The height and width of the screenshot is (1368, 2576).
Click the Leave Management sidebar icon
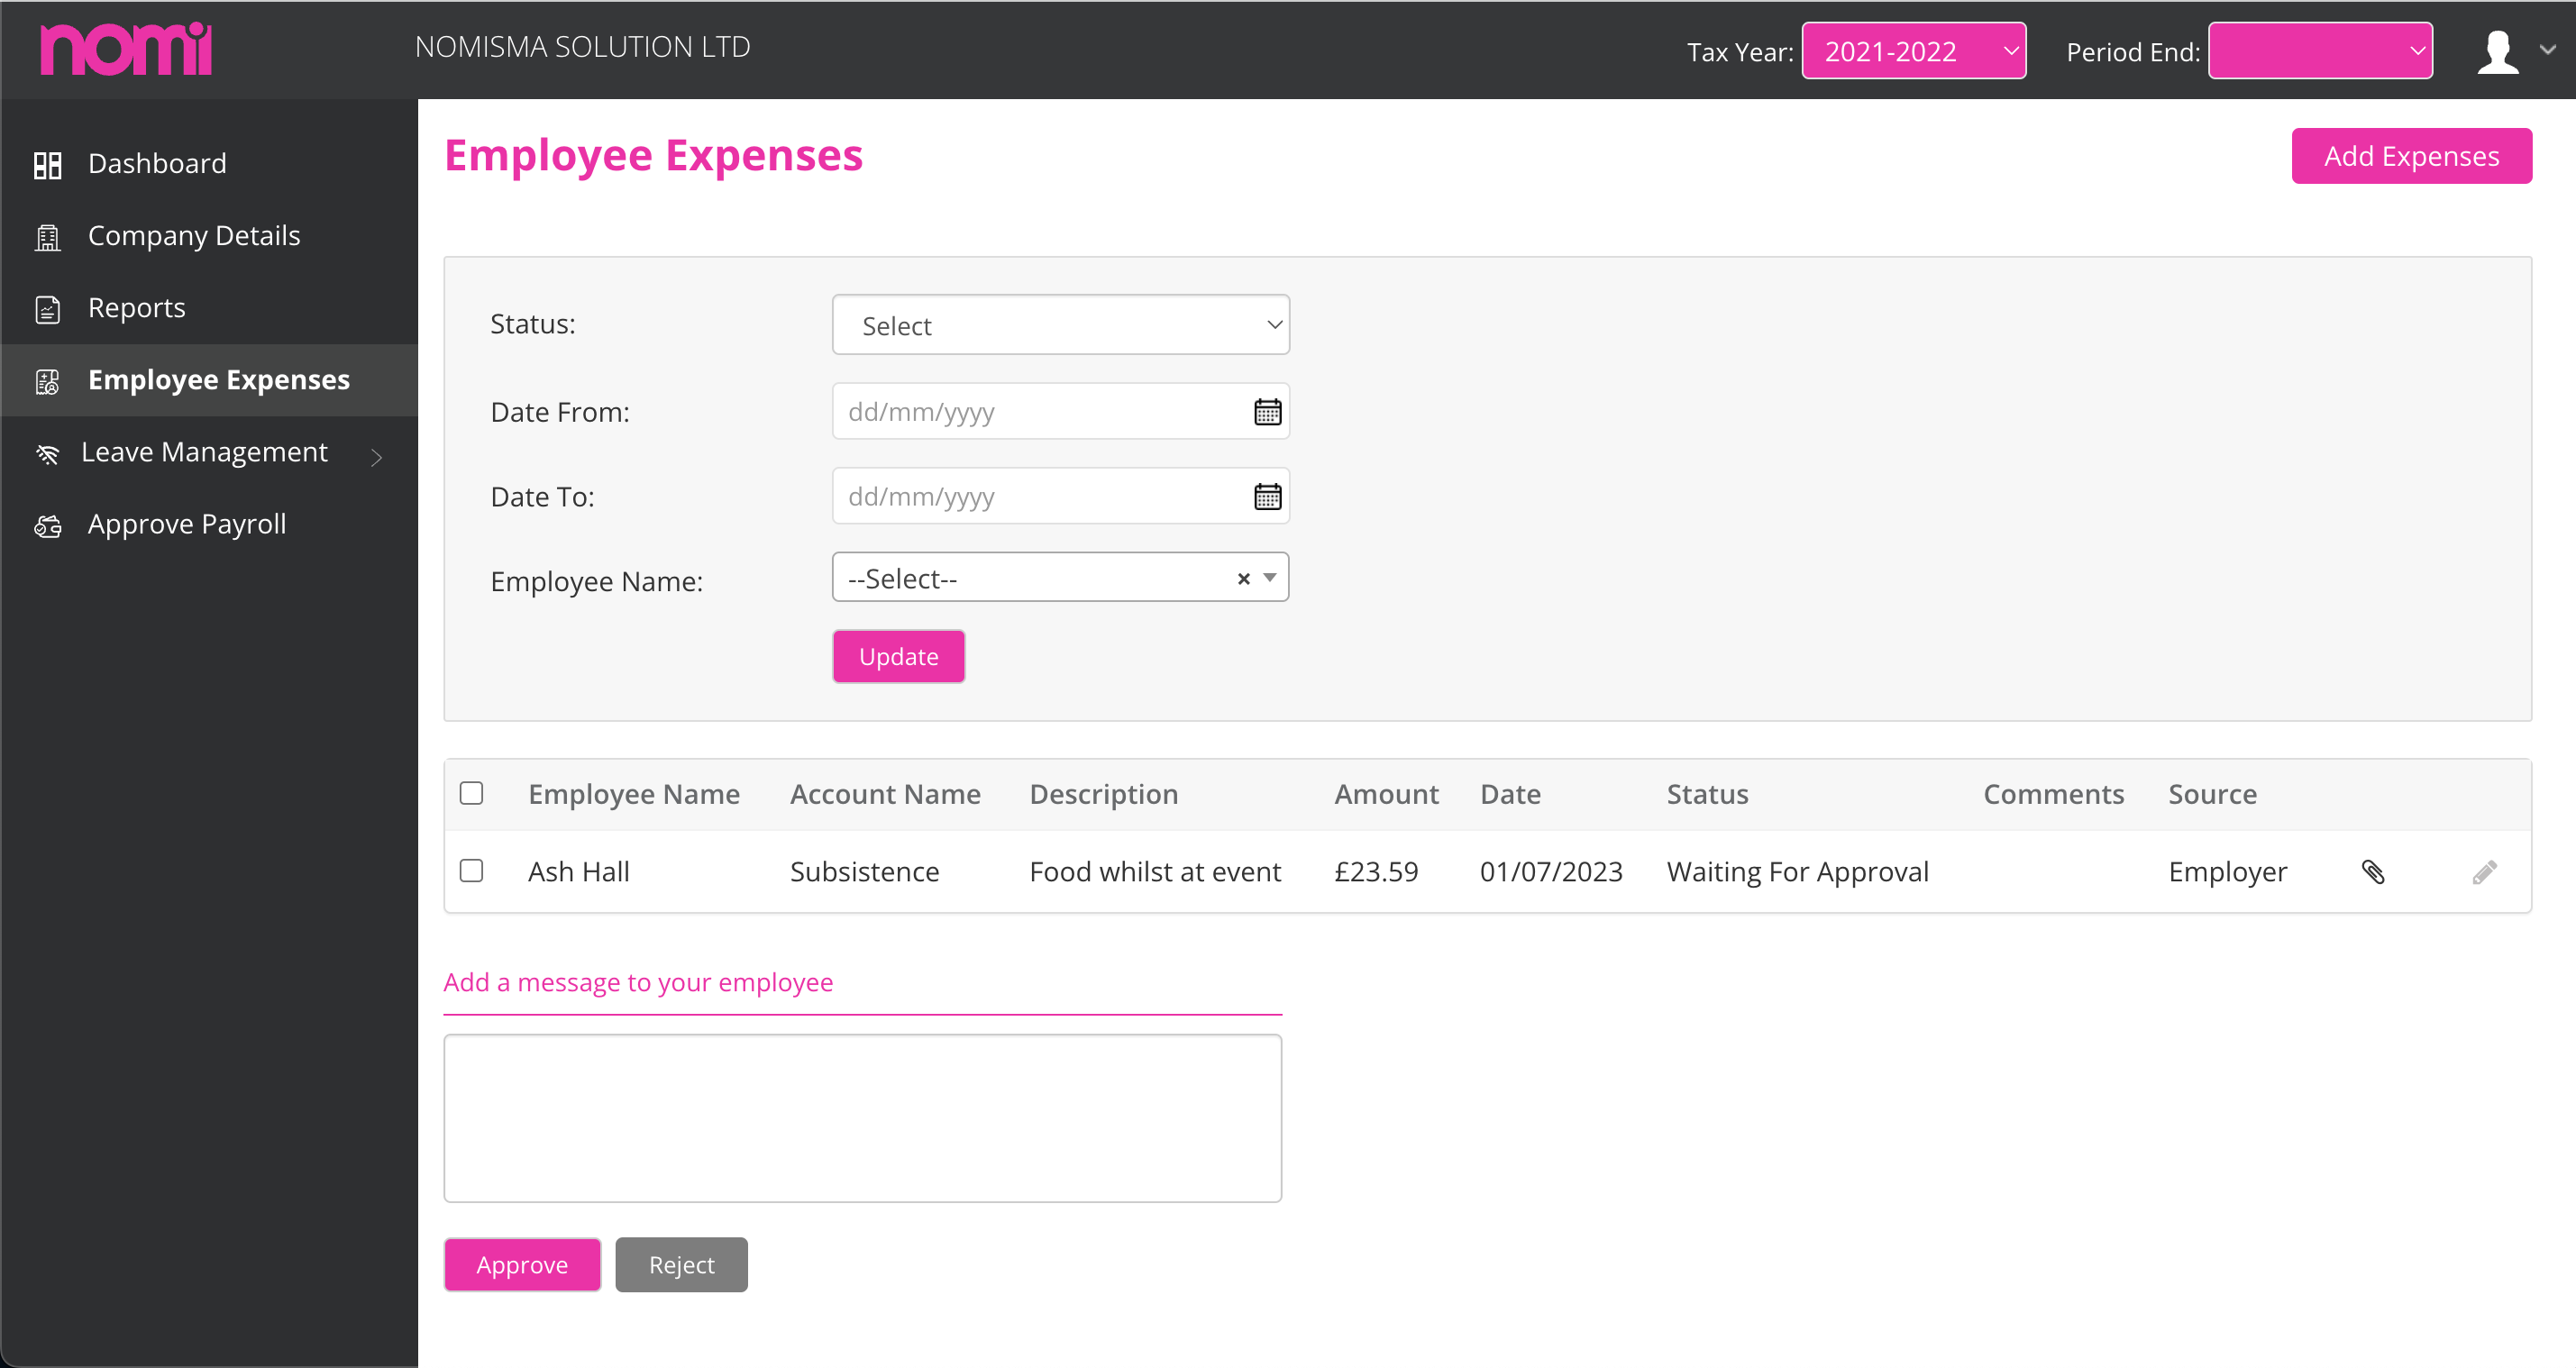click(x=48, y=451)
